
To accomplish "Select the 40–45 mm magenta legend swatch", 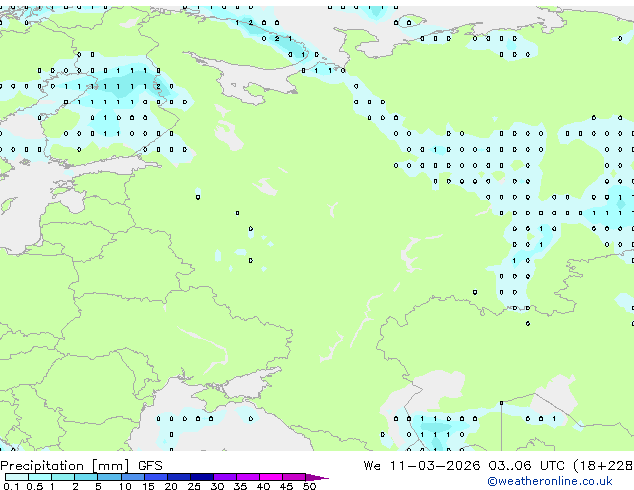I will point(271,477).
